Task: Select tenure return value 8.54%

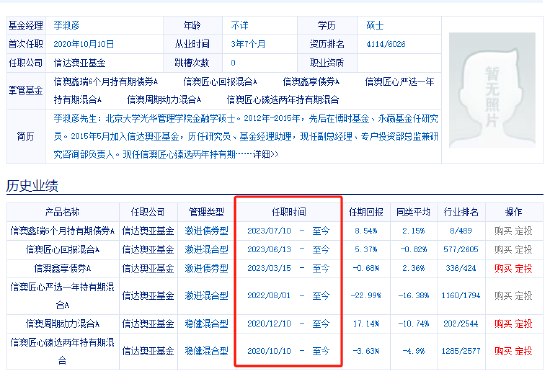Action: coord(366,231)
